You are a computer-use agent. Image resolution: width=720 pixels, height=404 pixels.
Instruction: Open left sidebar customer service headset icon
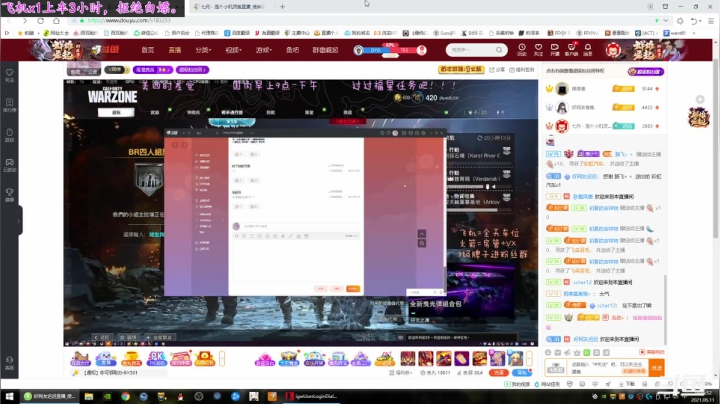point(9,363)
